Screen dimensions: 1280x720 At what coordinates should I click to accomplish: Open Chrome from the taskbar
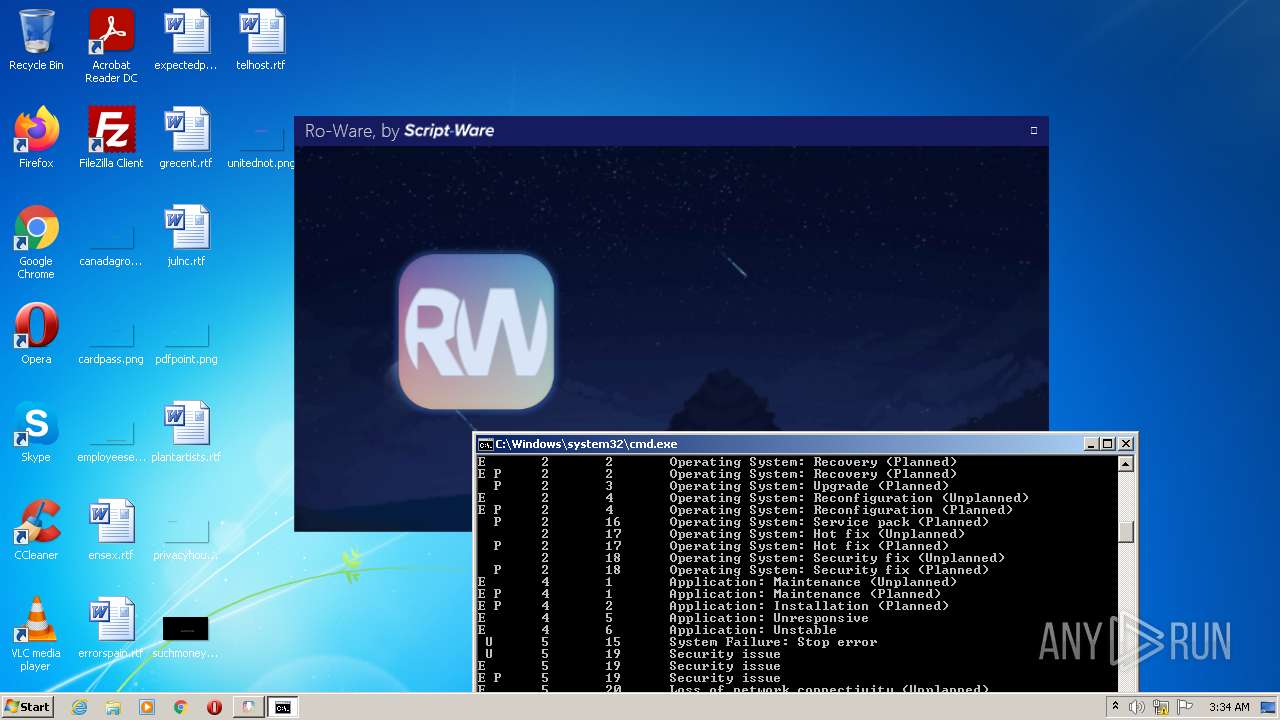(x=181, y=707)
